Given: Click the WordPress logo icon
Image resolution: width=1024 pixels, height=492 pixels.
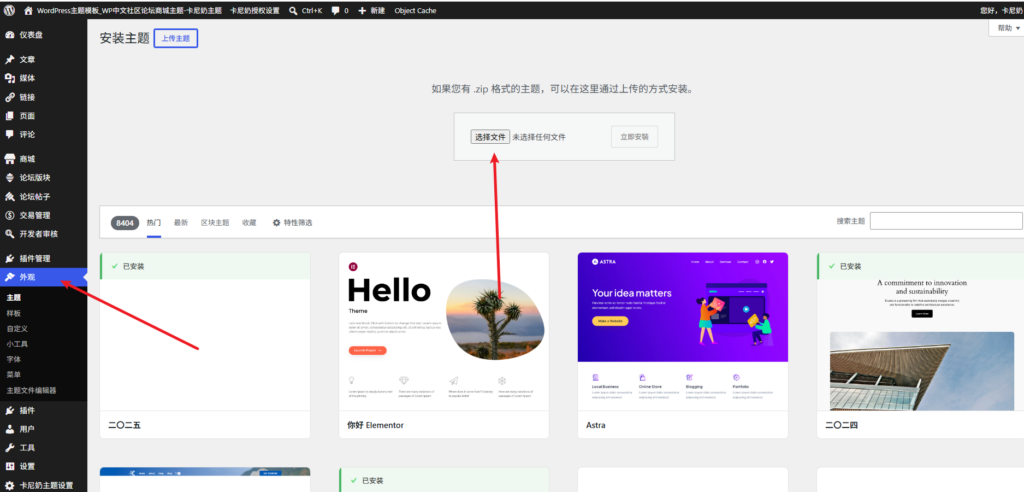Looking at the screenshot, I should (9, 10).
